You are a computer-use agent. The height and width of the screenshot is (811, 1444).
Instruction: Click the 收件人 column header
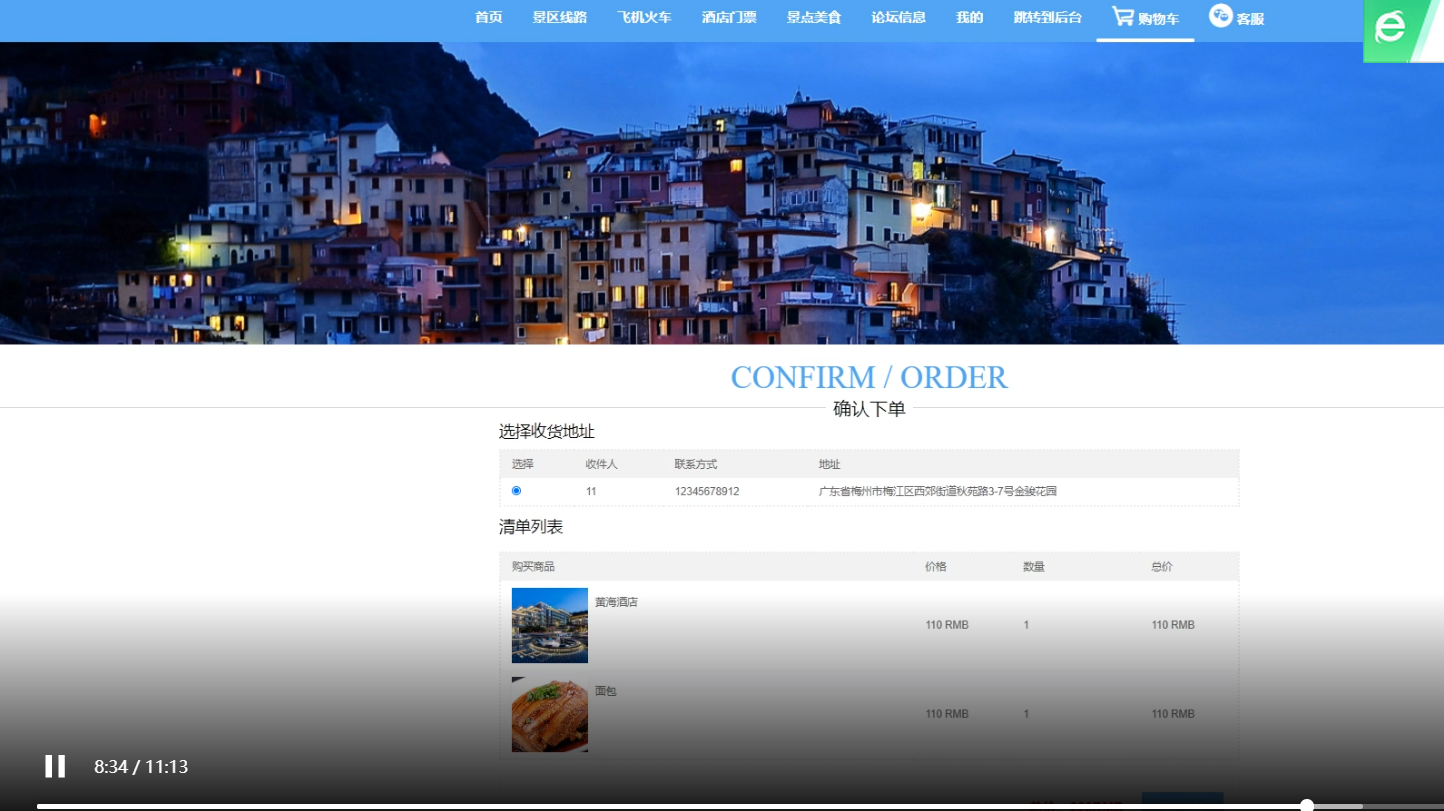[602, 464]
